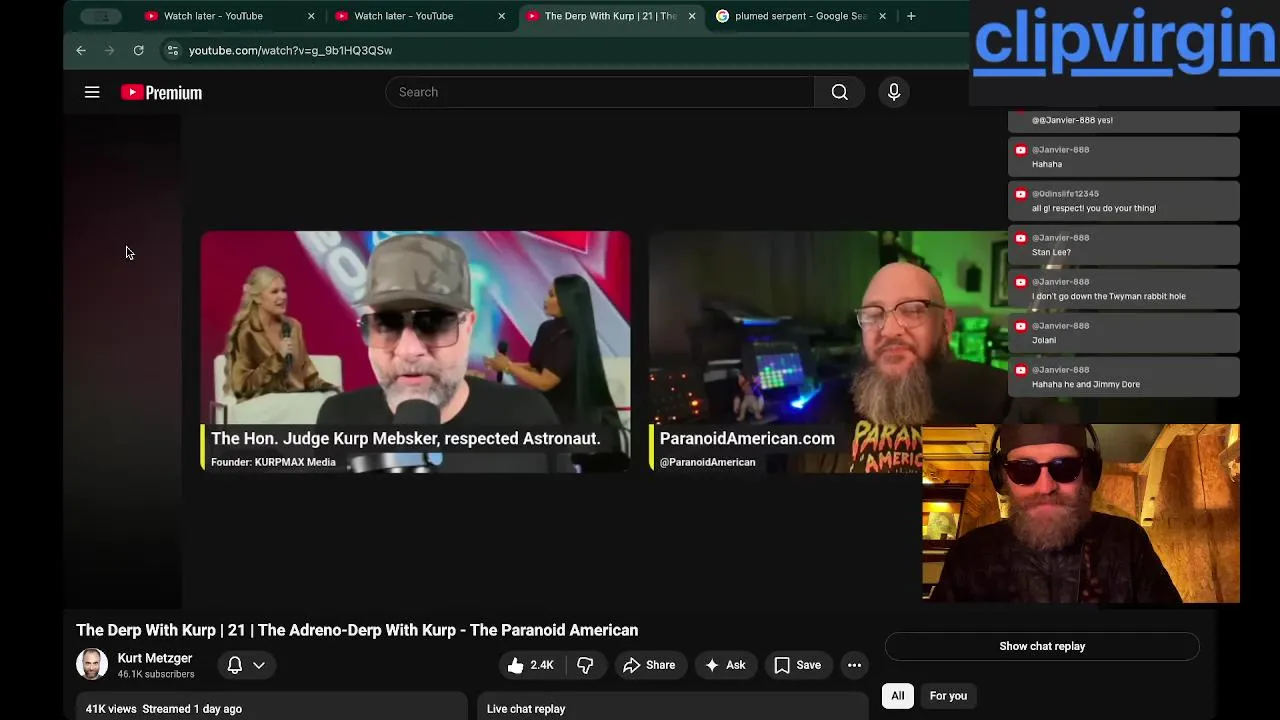Select the All filter chip
The height and width of the screenshot is (720, 1280).
coord(898,696)
